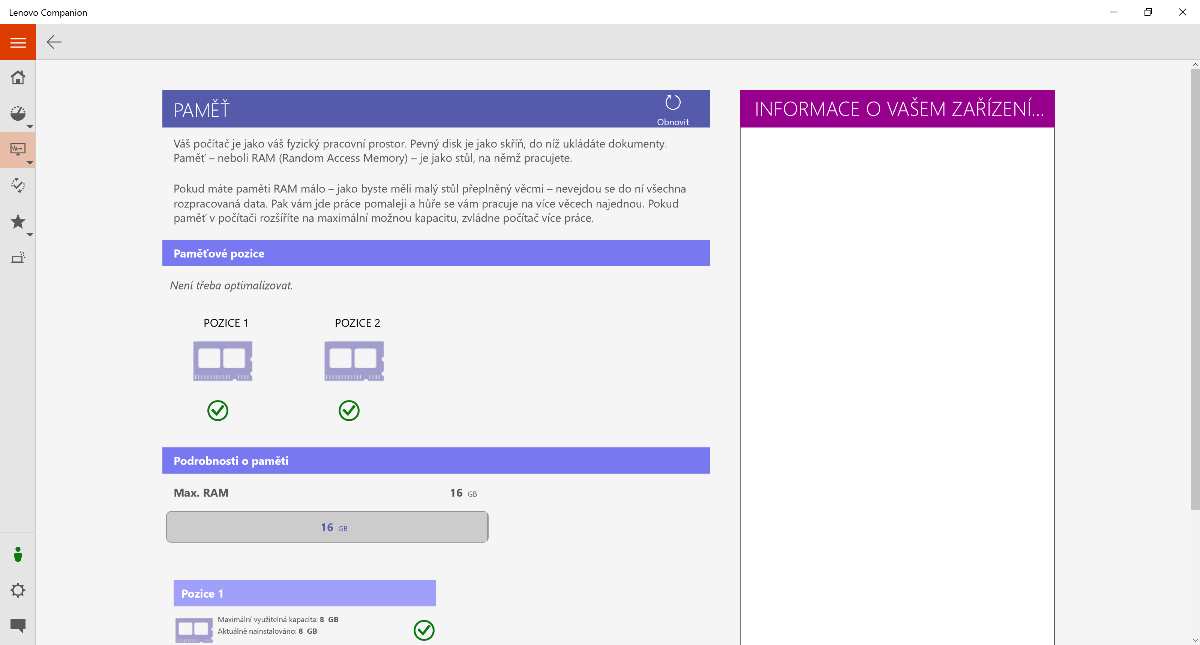Open the system update checkmark icon

click(17, 185)
